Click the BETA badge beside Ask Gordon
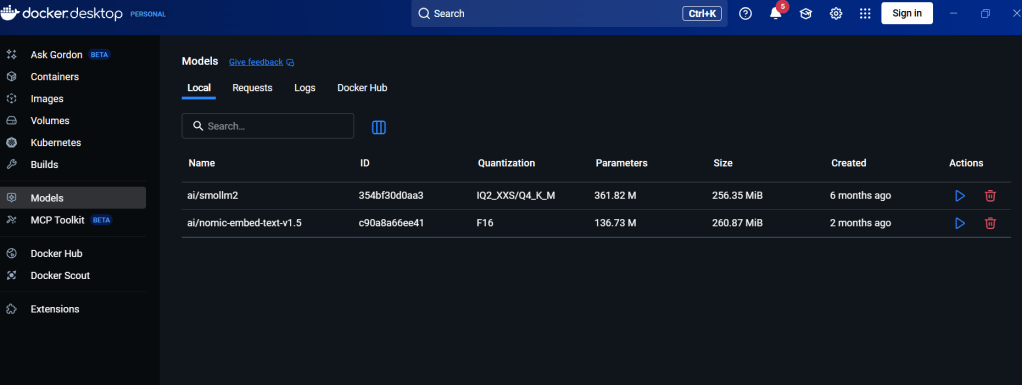This screenshot has height=385, width=1022. [99, 55]
